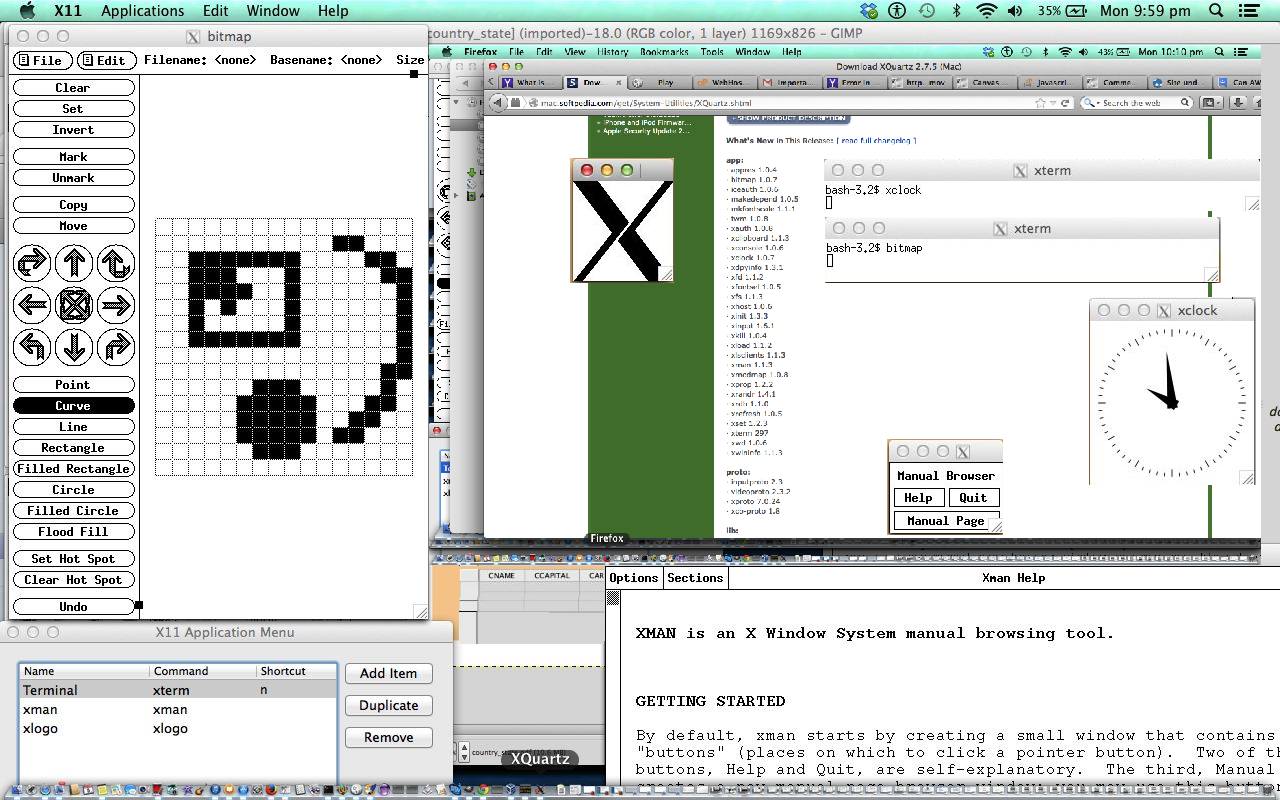The width and height of the screenshot is (1280, 800).
Task: Open the Sections menu in Xman Help
Action: click(695, 578)
